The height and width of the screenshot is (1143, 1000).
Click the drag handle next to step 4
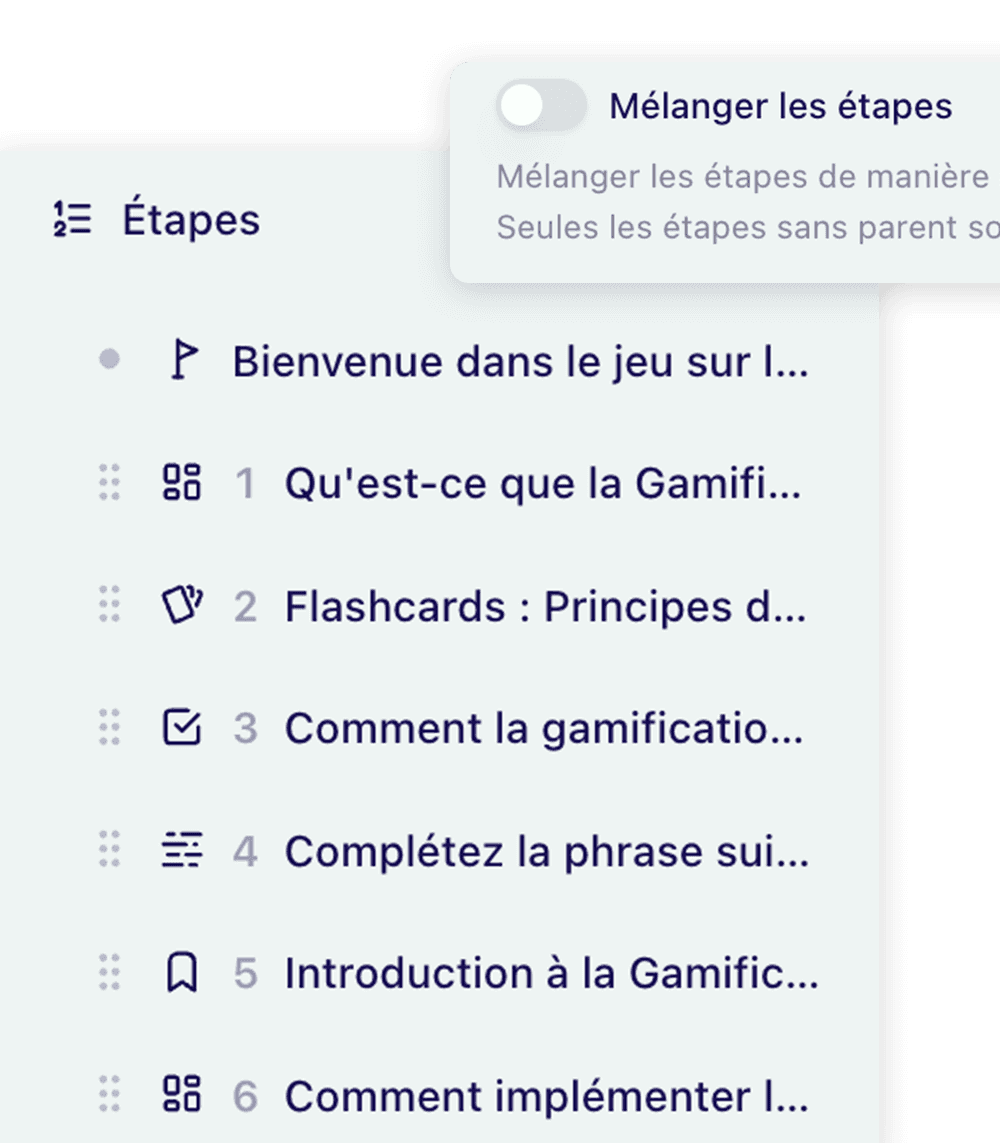[110, 851]
